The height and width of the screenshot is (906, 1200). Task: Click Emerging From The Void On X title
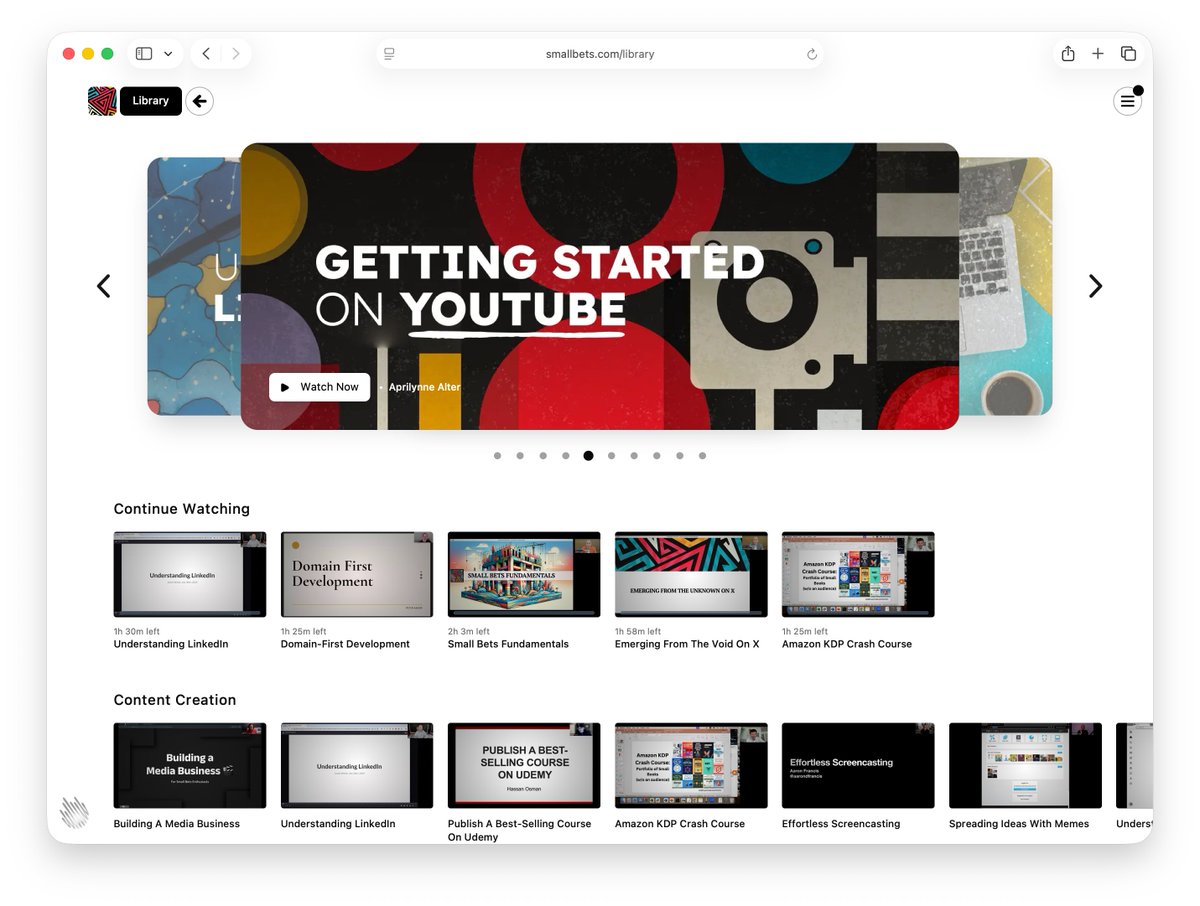pos(687,644)
